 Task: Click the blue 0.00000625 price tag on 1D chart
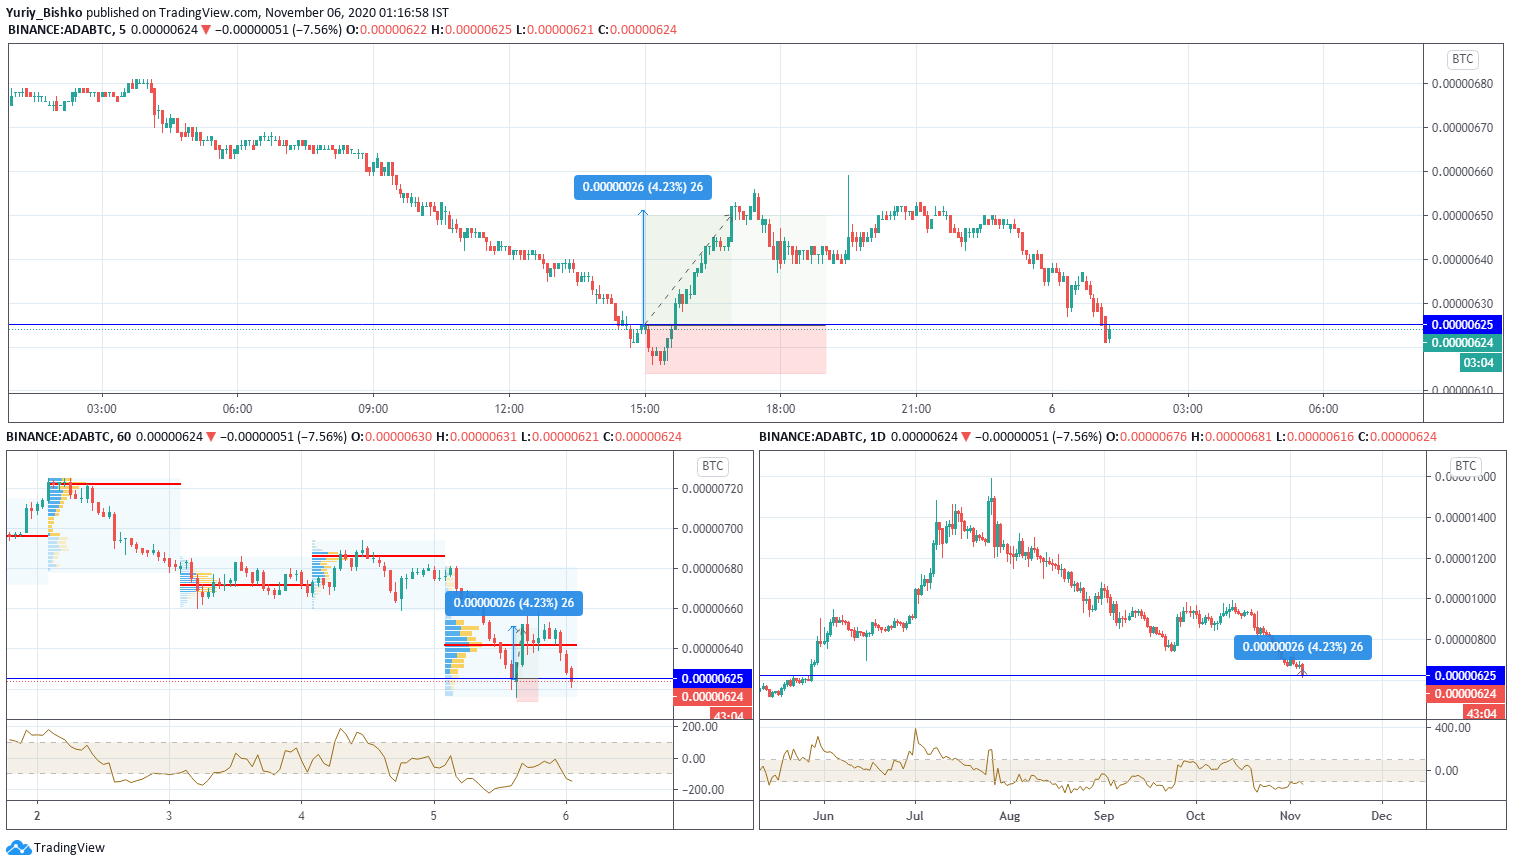pos(1465,676)
